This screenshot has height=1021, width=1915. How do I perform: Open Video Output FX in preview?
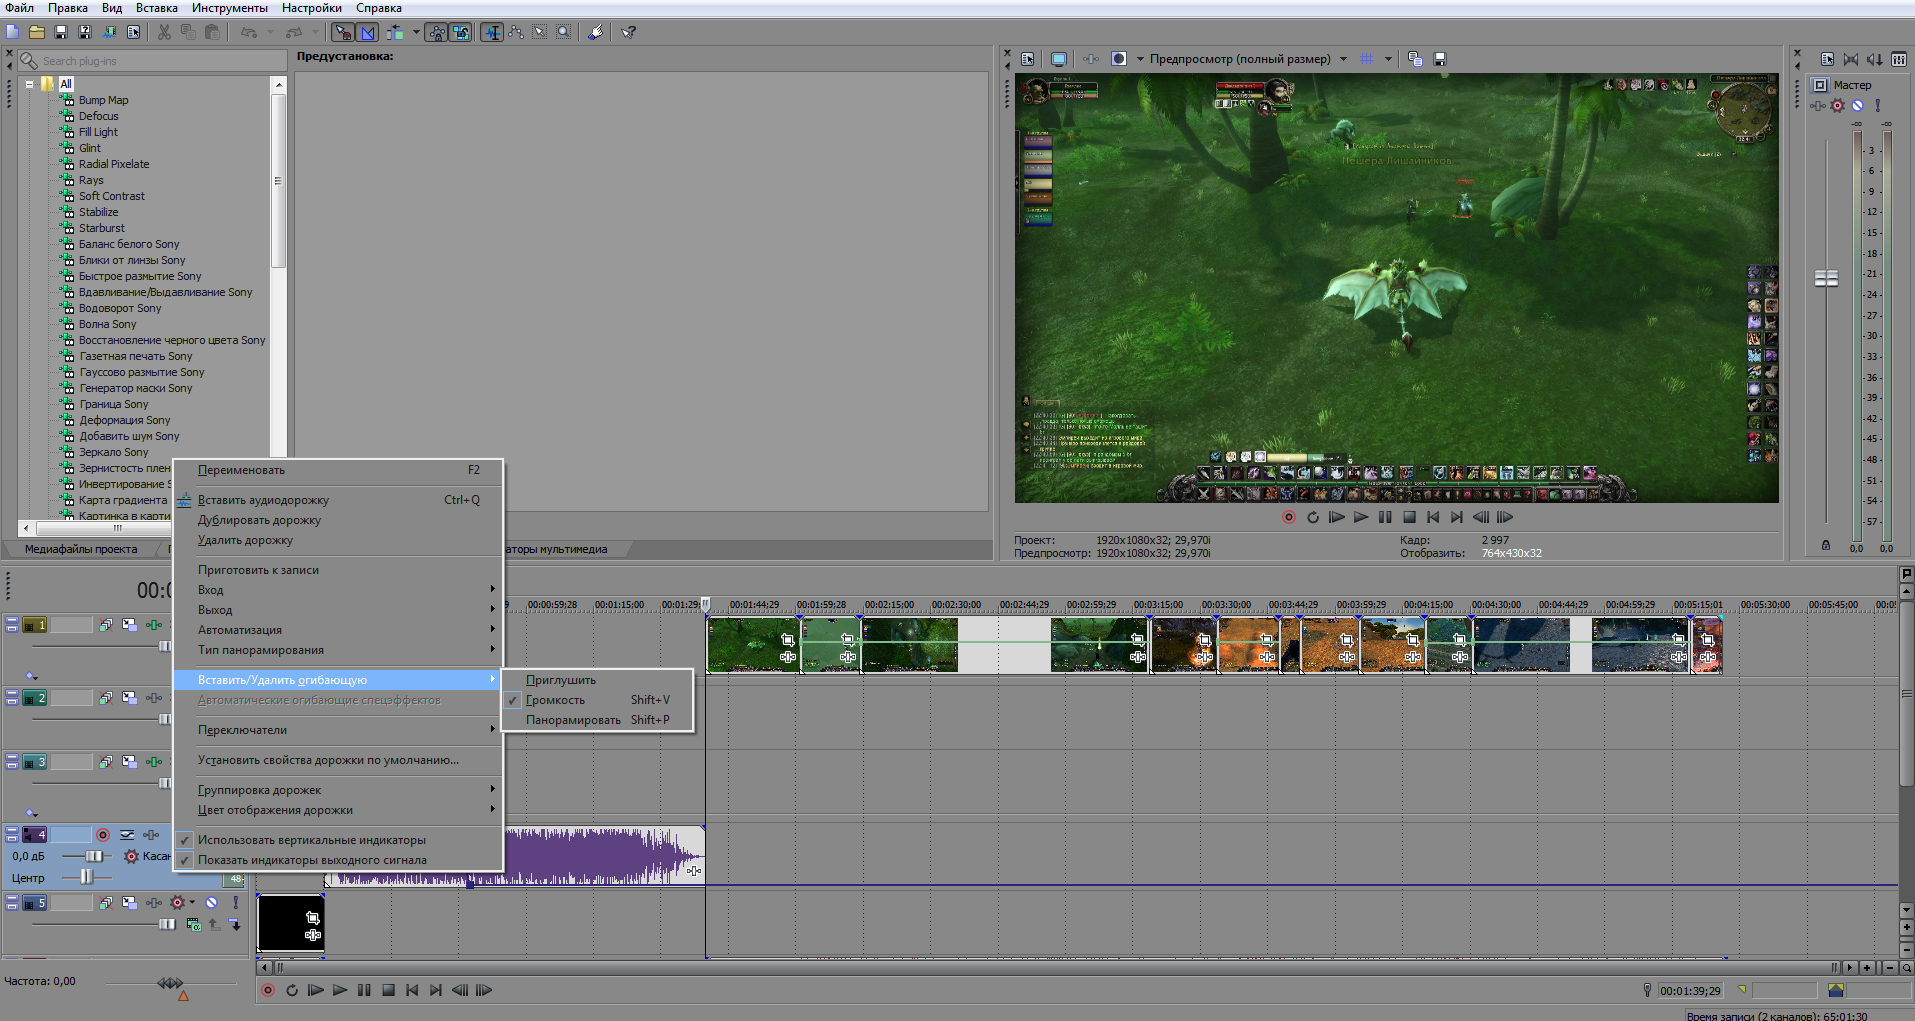[x=1091, y=59]
